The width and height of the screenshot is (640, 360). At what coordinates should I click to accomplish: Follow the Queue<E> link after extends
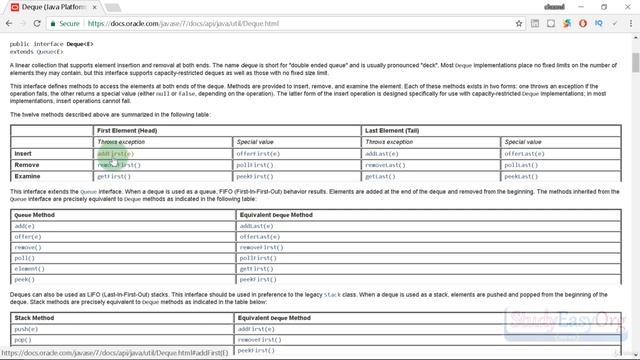(x=50, y=52)
